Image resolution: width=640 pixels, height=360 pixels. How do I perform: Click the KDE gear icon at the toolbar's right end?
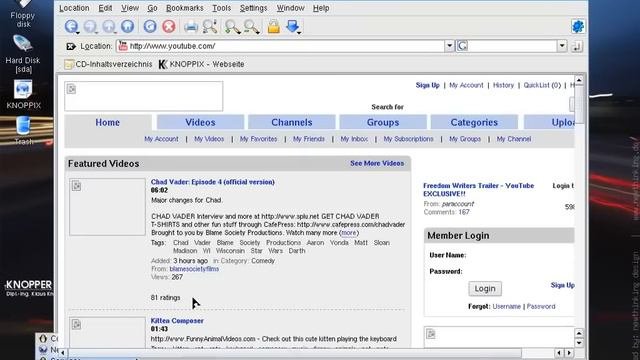click(x=578, y=27)
